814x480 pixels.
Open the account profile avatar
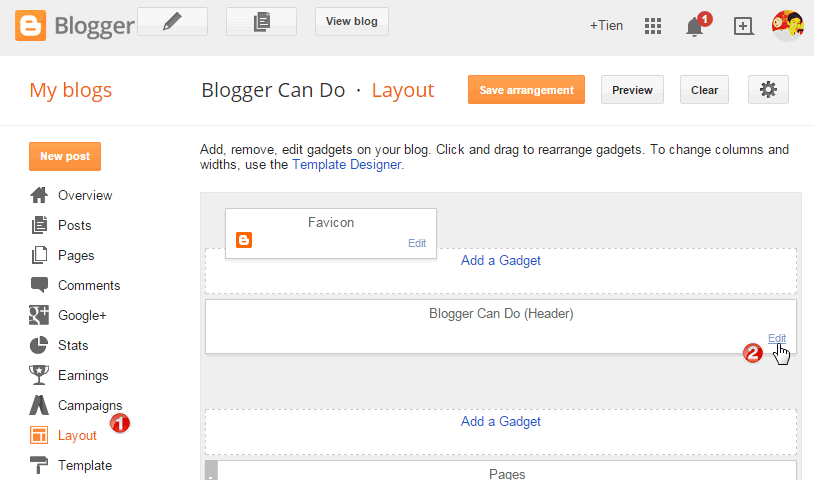pyautogui.click(x=788, y=25)
